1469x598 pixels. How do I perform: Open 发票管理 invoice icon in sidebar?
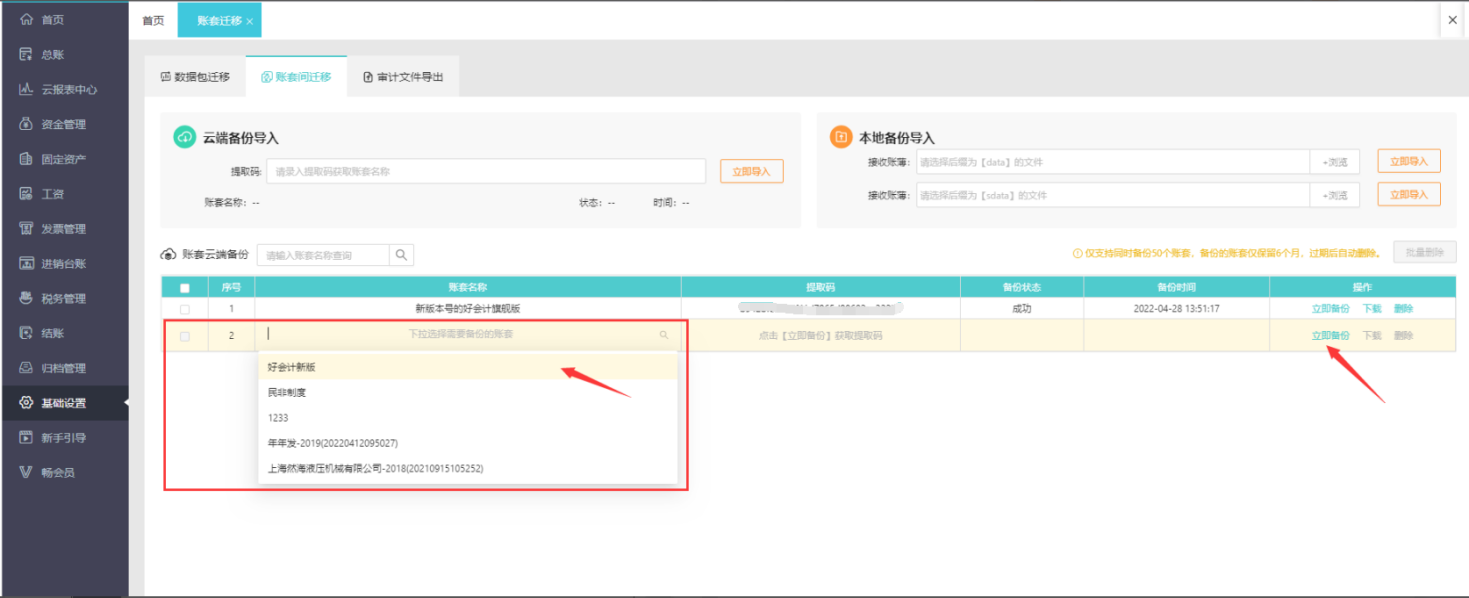tap(27, 229)
